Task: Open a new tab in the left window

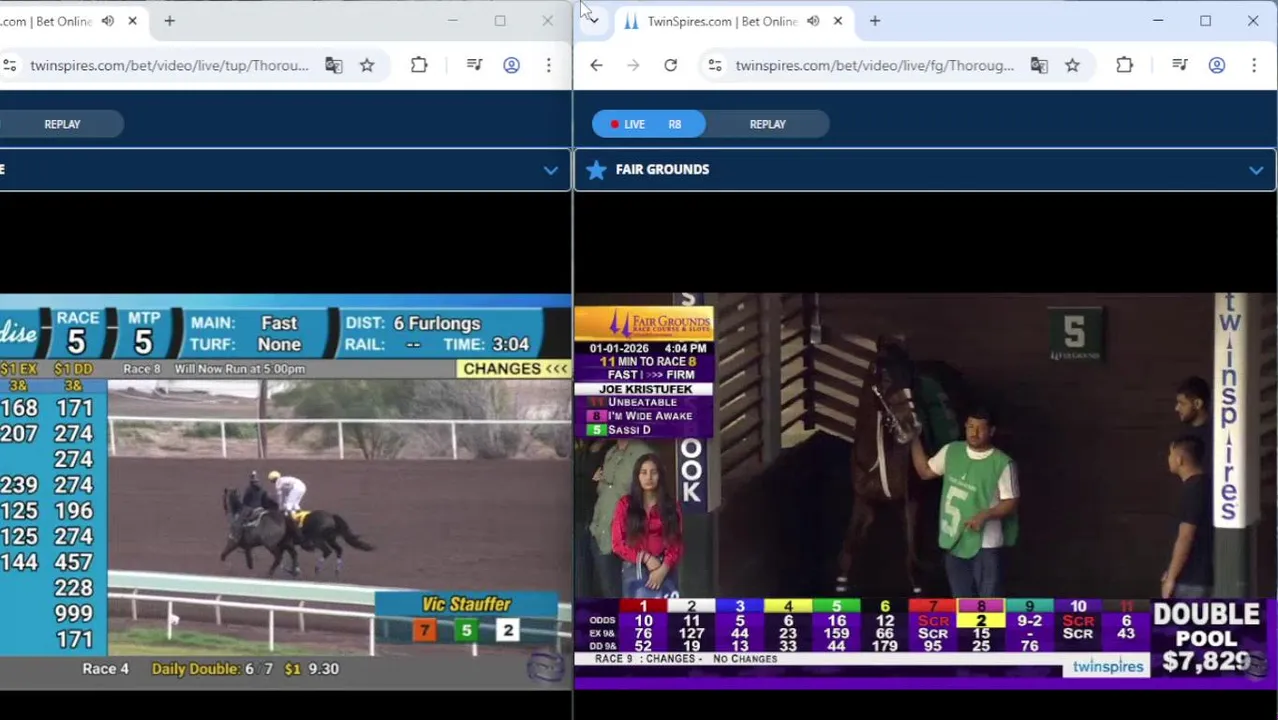Action: click(x=169, y=21)
